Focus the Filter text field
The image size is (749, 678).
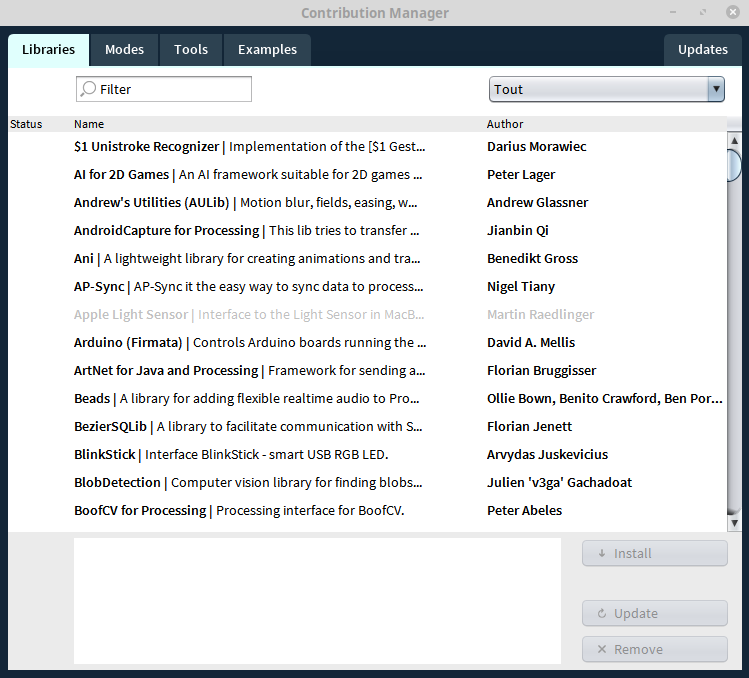click(170, 89)
